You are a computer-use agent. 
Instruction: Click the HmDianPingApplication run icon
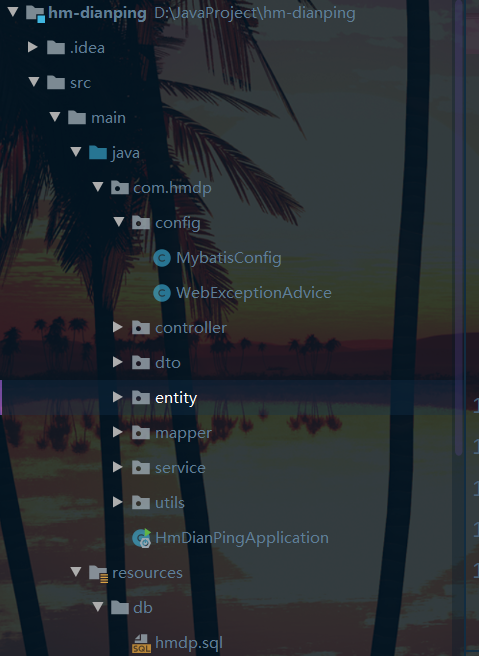[x=141, y=538]
